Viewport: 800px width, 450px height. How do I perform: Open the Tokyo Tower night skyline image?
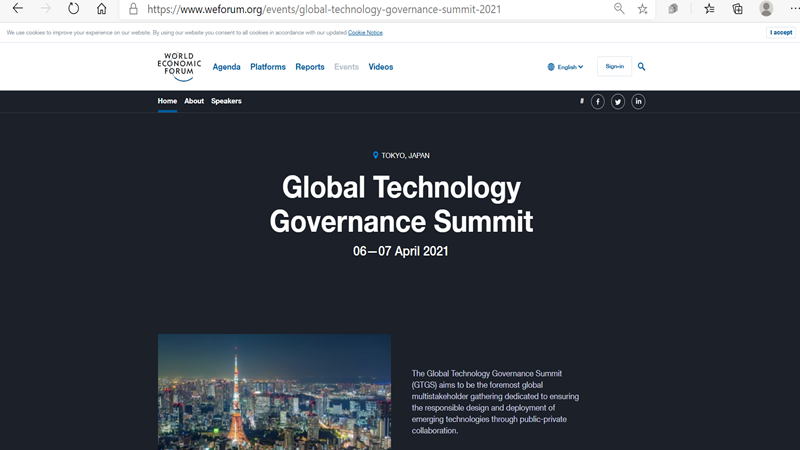(274, 392)
